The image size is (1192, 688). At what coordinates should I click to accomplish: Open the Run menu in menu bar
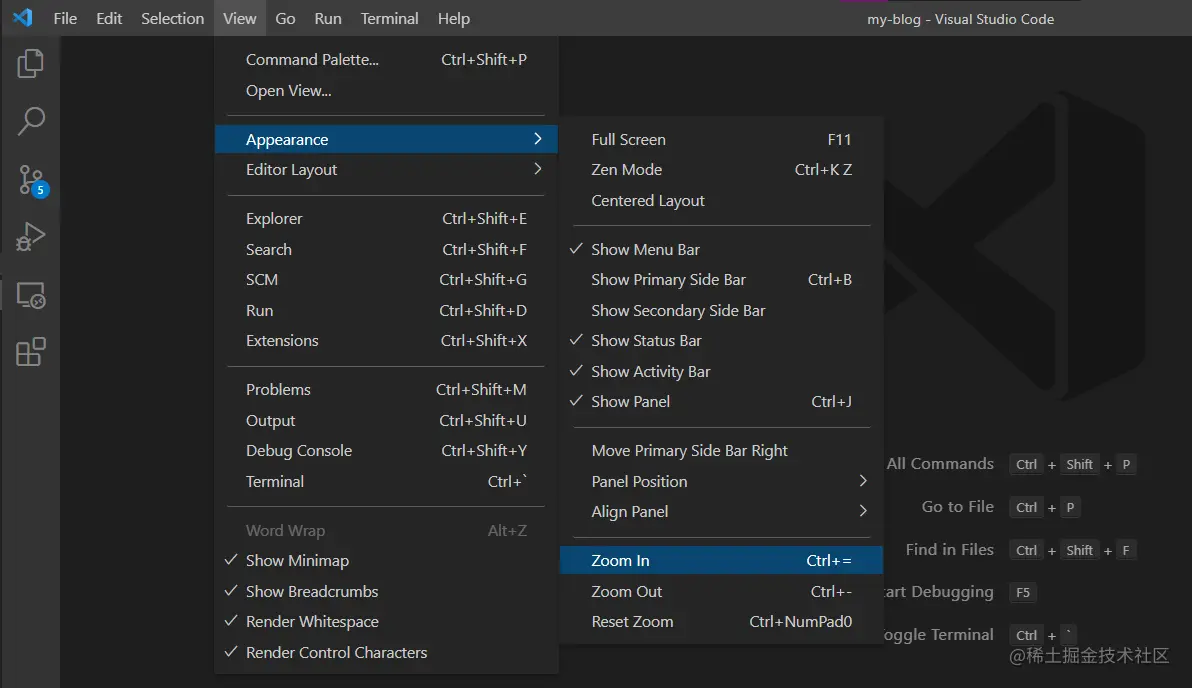pyautogui.click(x=328, y=18)
